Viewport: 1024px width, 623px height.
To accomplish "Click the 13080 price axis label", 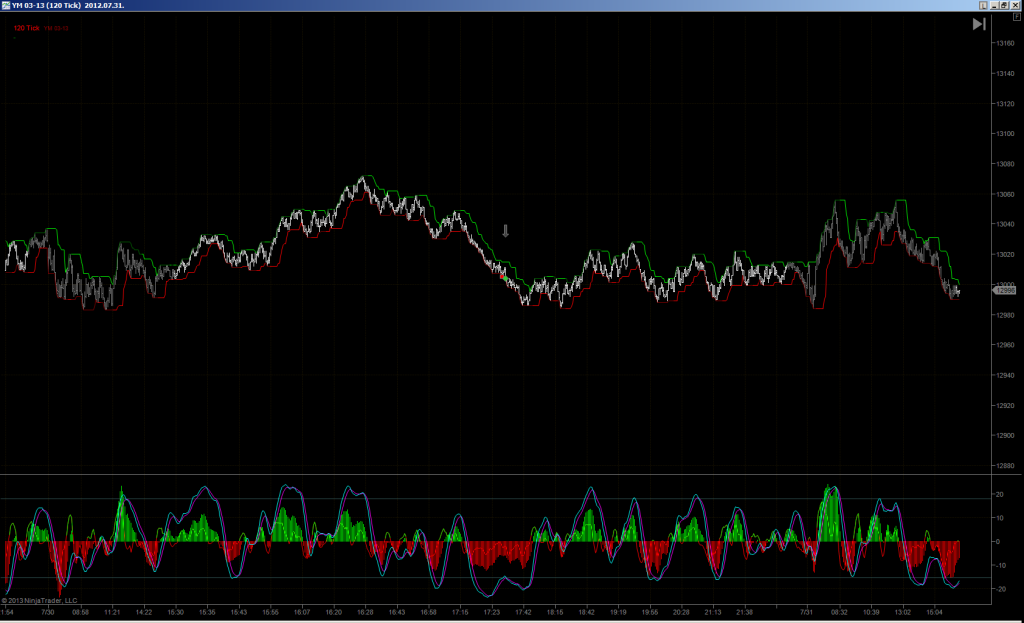I will [x=1005, y=164].
